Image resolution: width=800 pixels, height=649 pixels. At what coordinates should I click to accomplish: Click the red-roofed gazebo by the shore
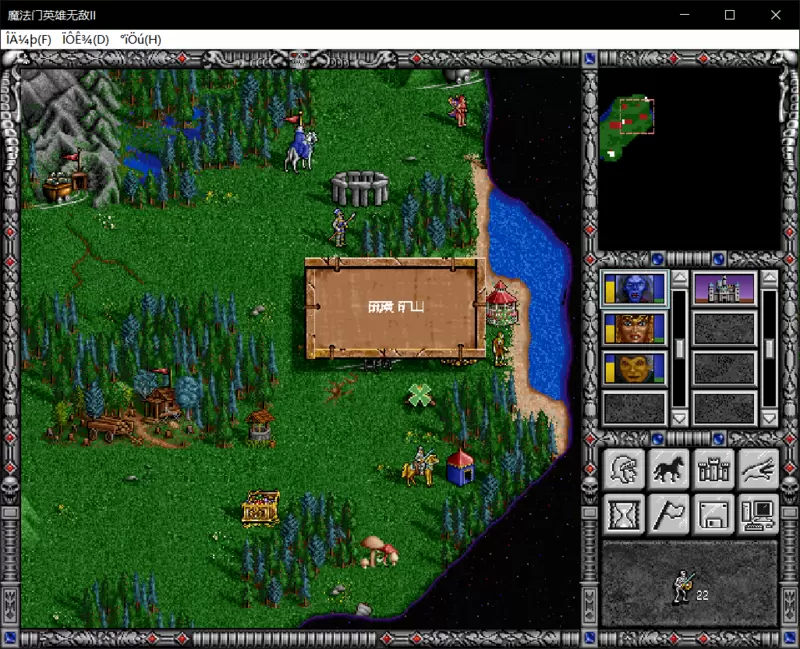point(502,304)
